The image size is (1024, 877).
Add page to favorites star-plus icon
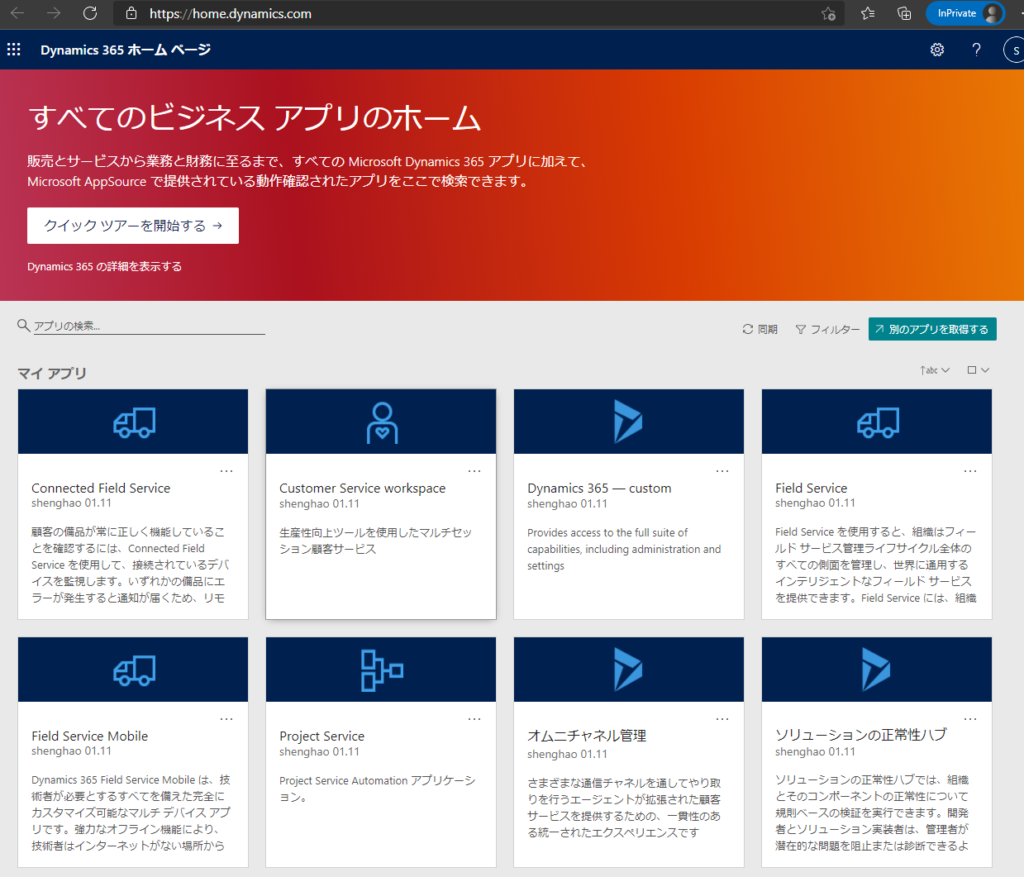click(829, 14)
